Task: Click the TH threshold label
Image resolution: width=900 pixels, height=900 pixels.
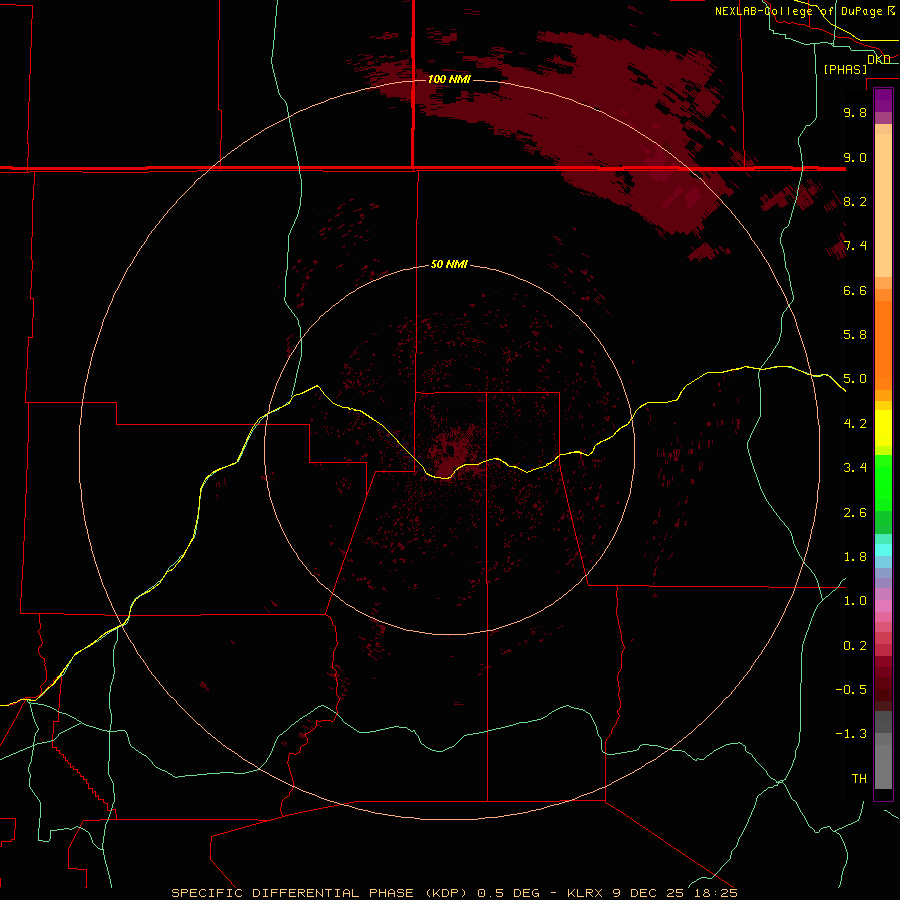Action: pyautogui.click(x=859, y=779)
